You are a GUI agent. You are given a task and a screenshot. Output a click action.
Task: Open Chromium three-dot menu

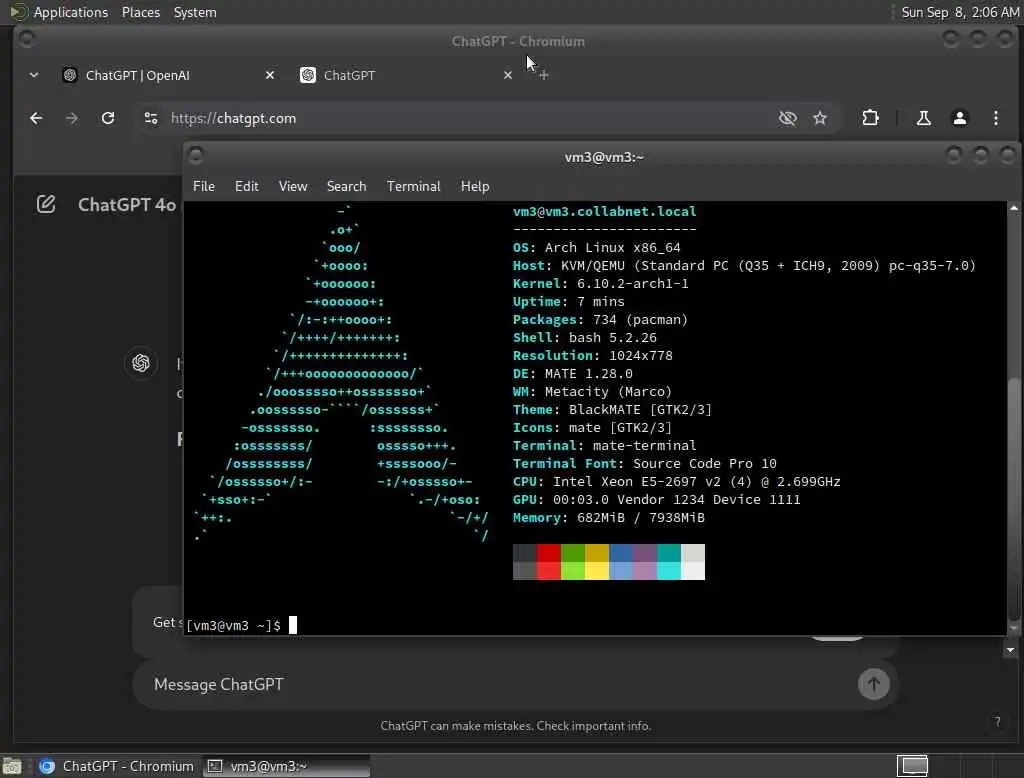click(x=995, y=118)
